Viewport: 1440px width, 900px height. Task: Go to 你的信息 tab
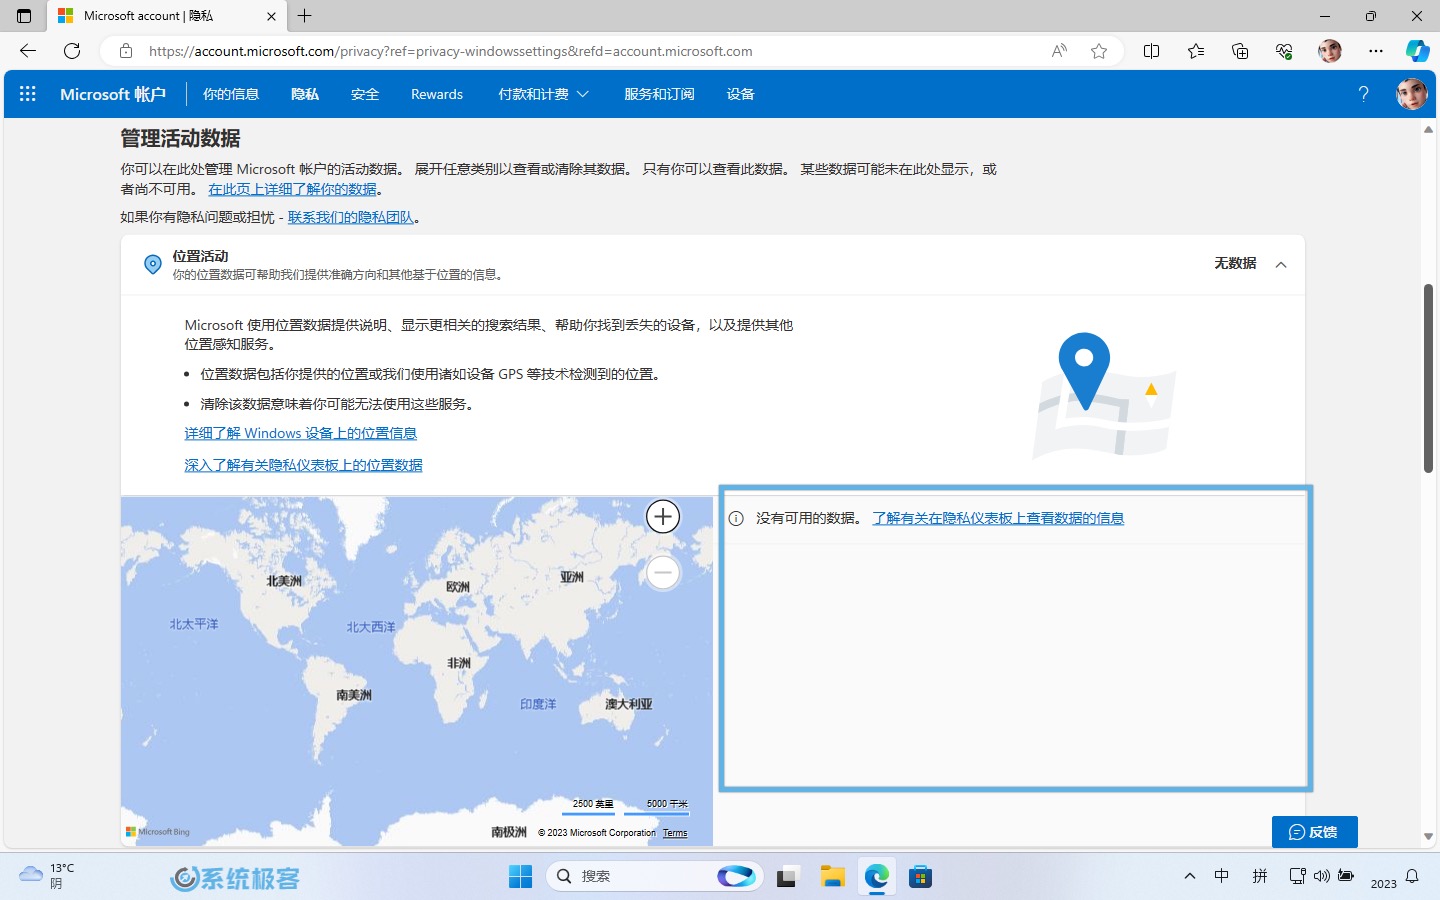coord(231,94)
